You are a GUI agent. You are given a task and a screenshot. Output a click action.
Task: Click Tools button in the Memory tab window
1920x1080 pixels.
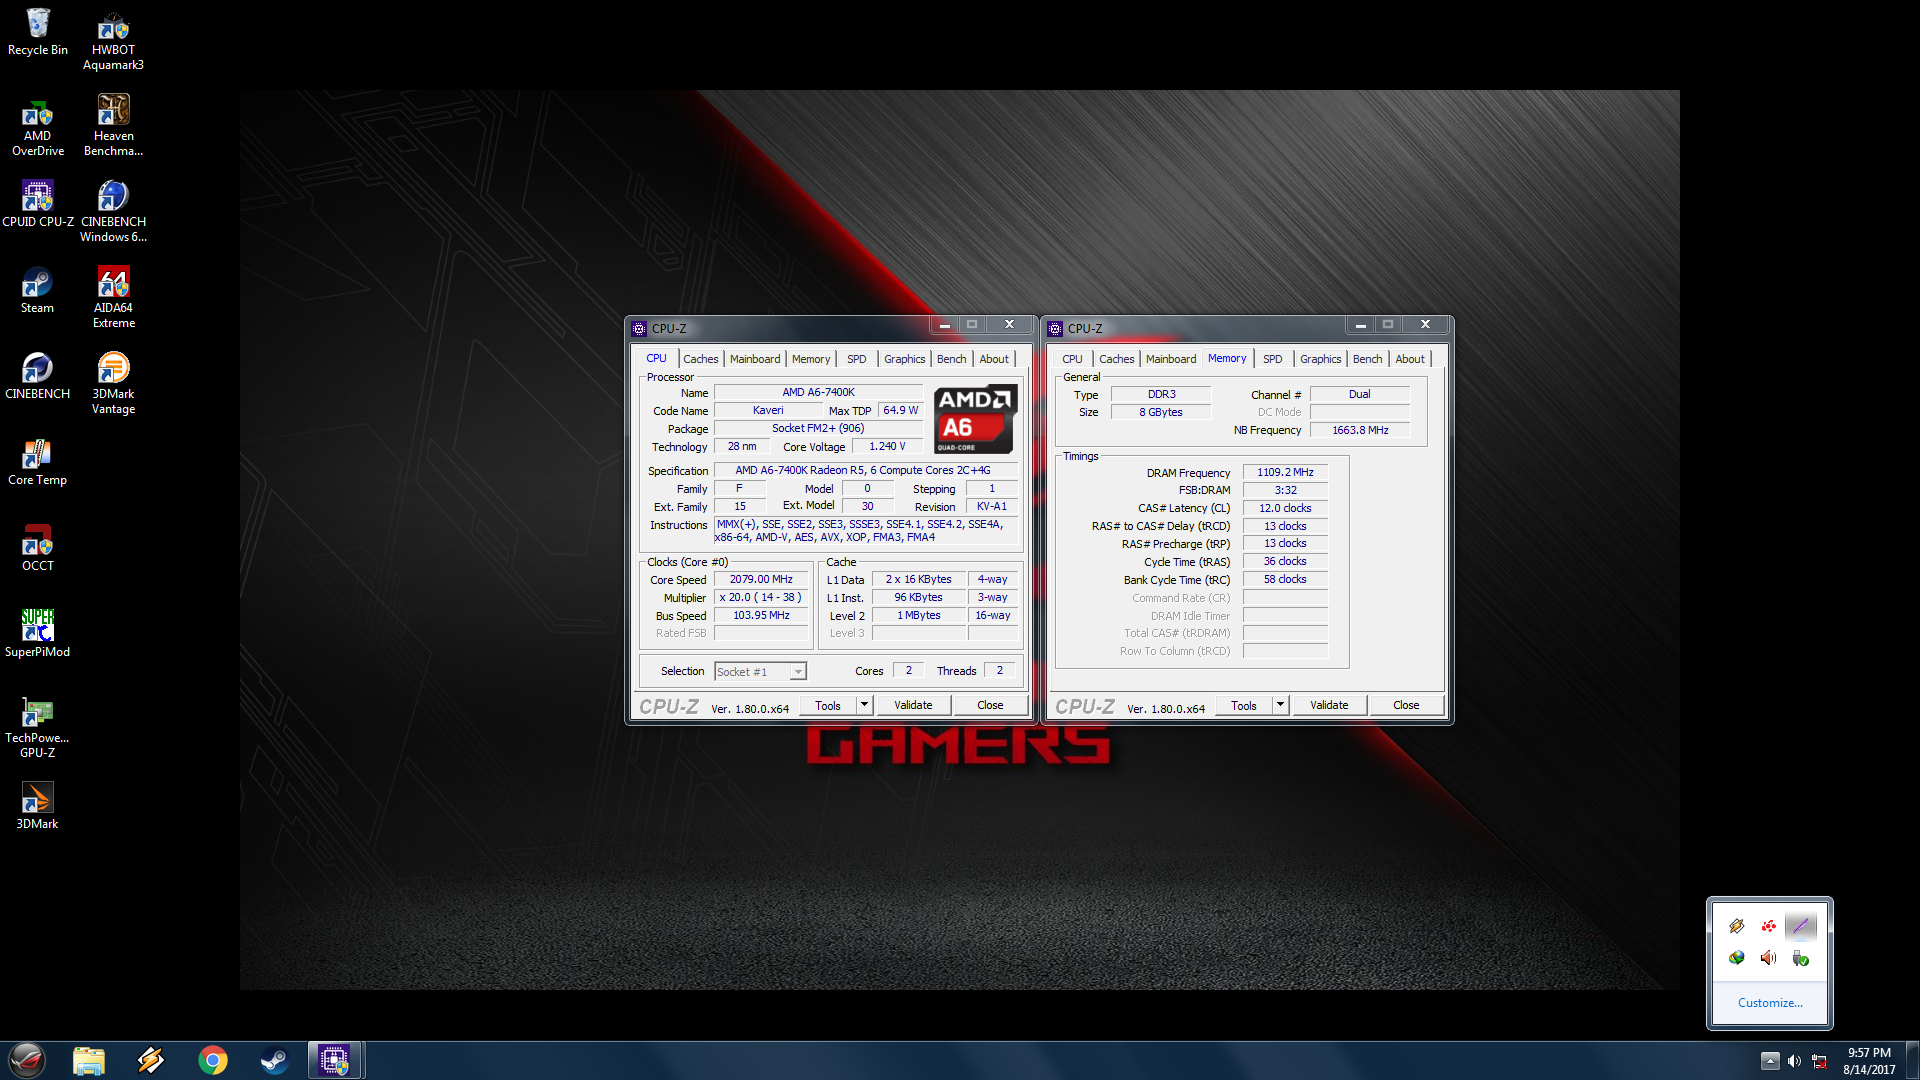[1244, 705]
